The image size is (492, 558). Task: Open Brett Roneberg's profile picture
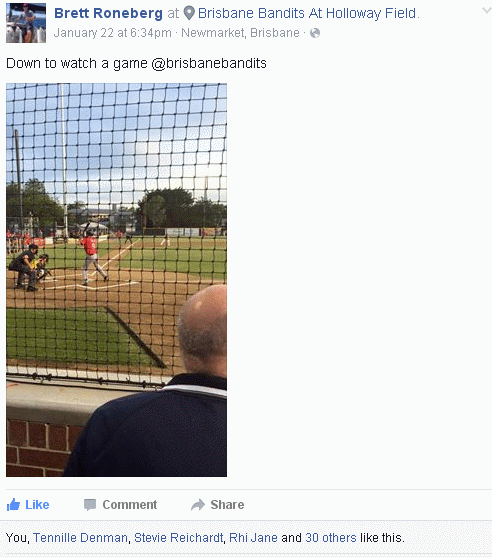[x=26, y=23]
